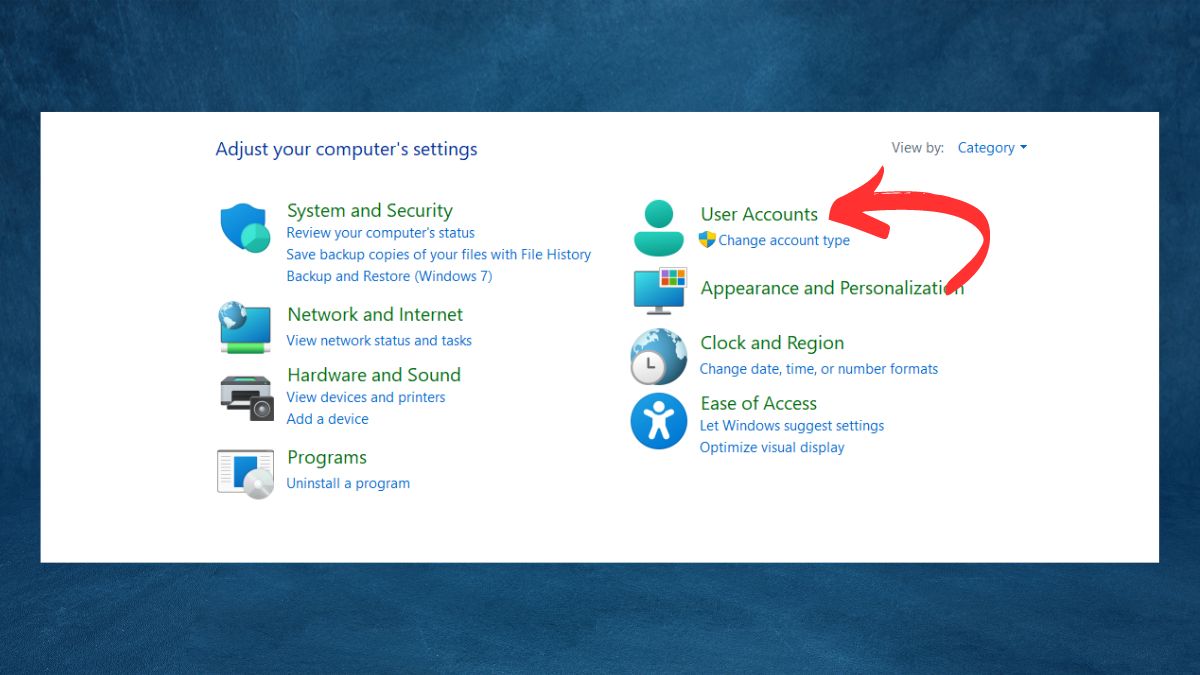Click the User Accounts person icon
Screen dimensions: 1200x675
tap(659, 227)
